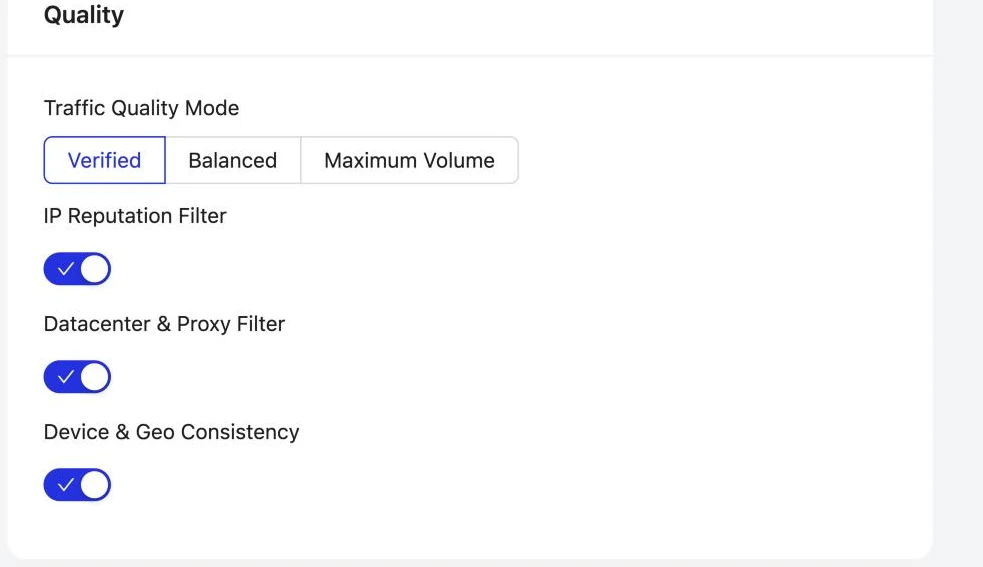Click white knob of Device & Geo switch
This screenshot has height=567, width=983.
tap(95, 485)
